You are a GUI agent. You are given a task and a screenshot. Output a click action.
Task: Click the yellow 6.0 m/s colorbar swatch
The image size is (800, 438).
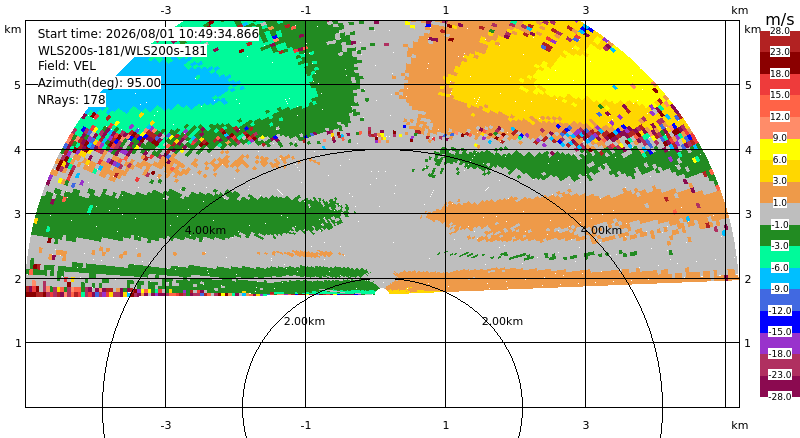[780, 149]
